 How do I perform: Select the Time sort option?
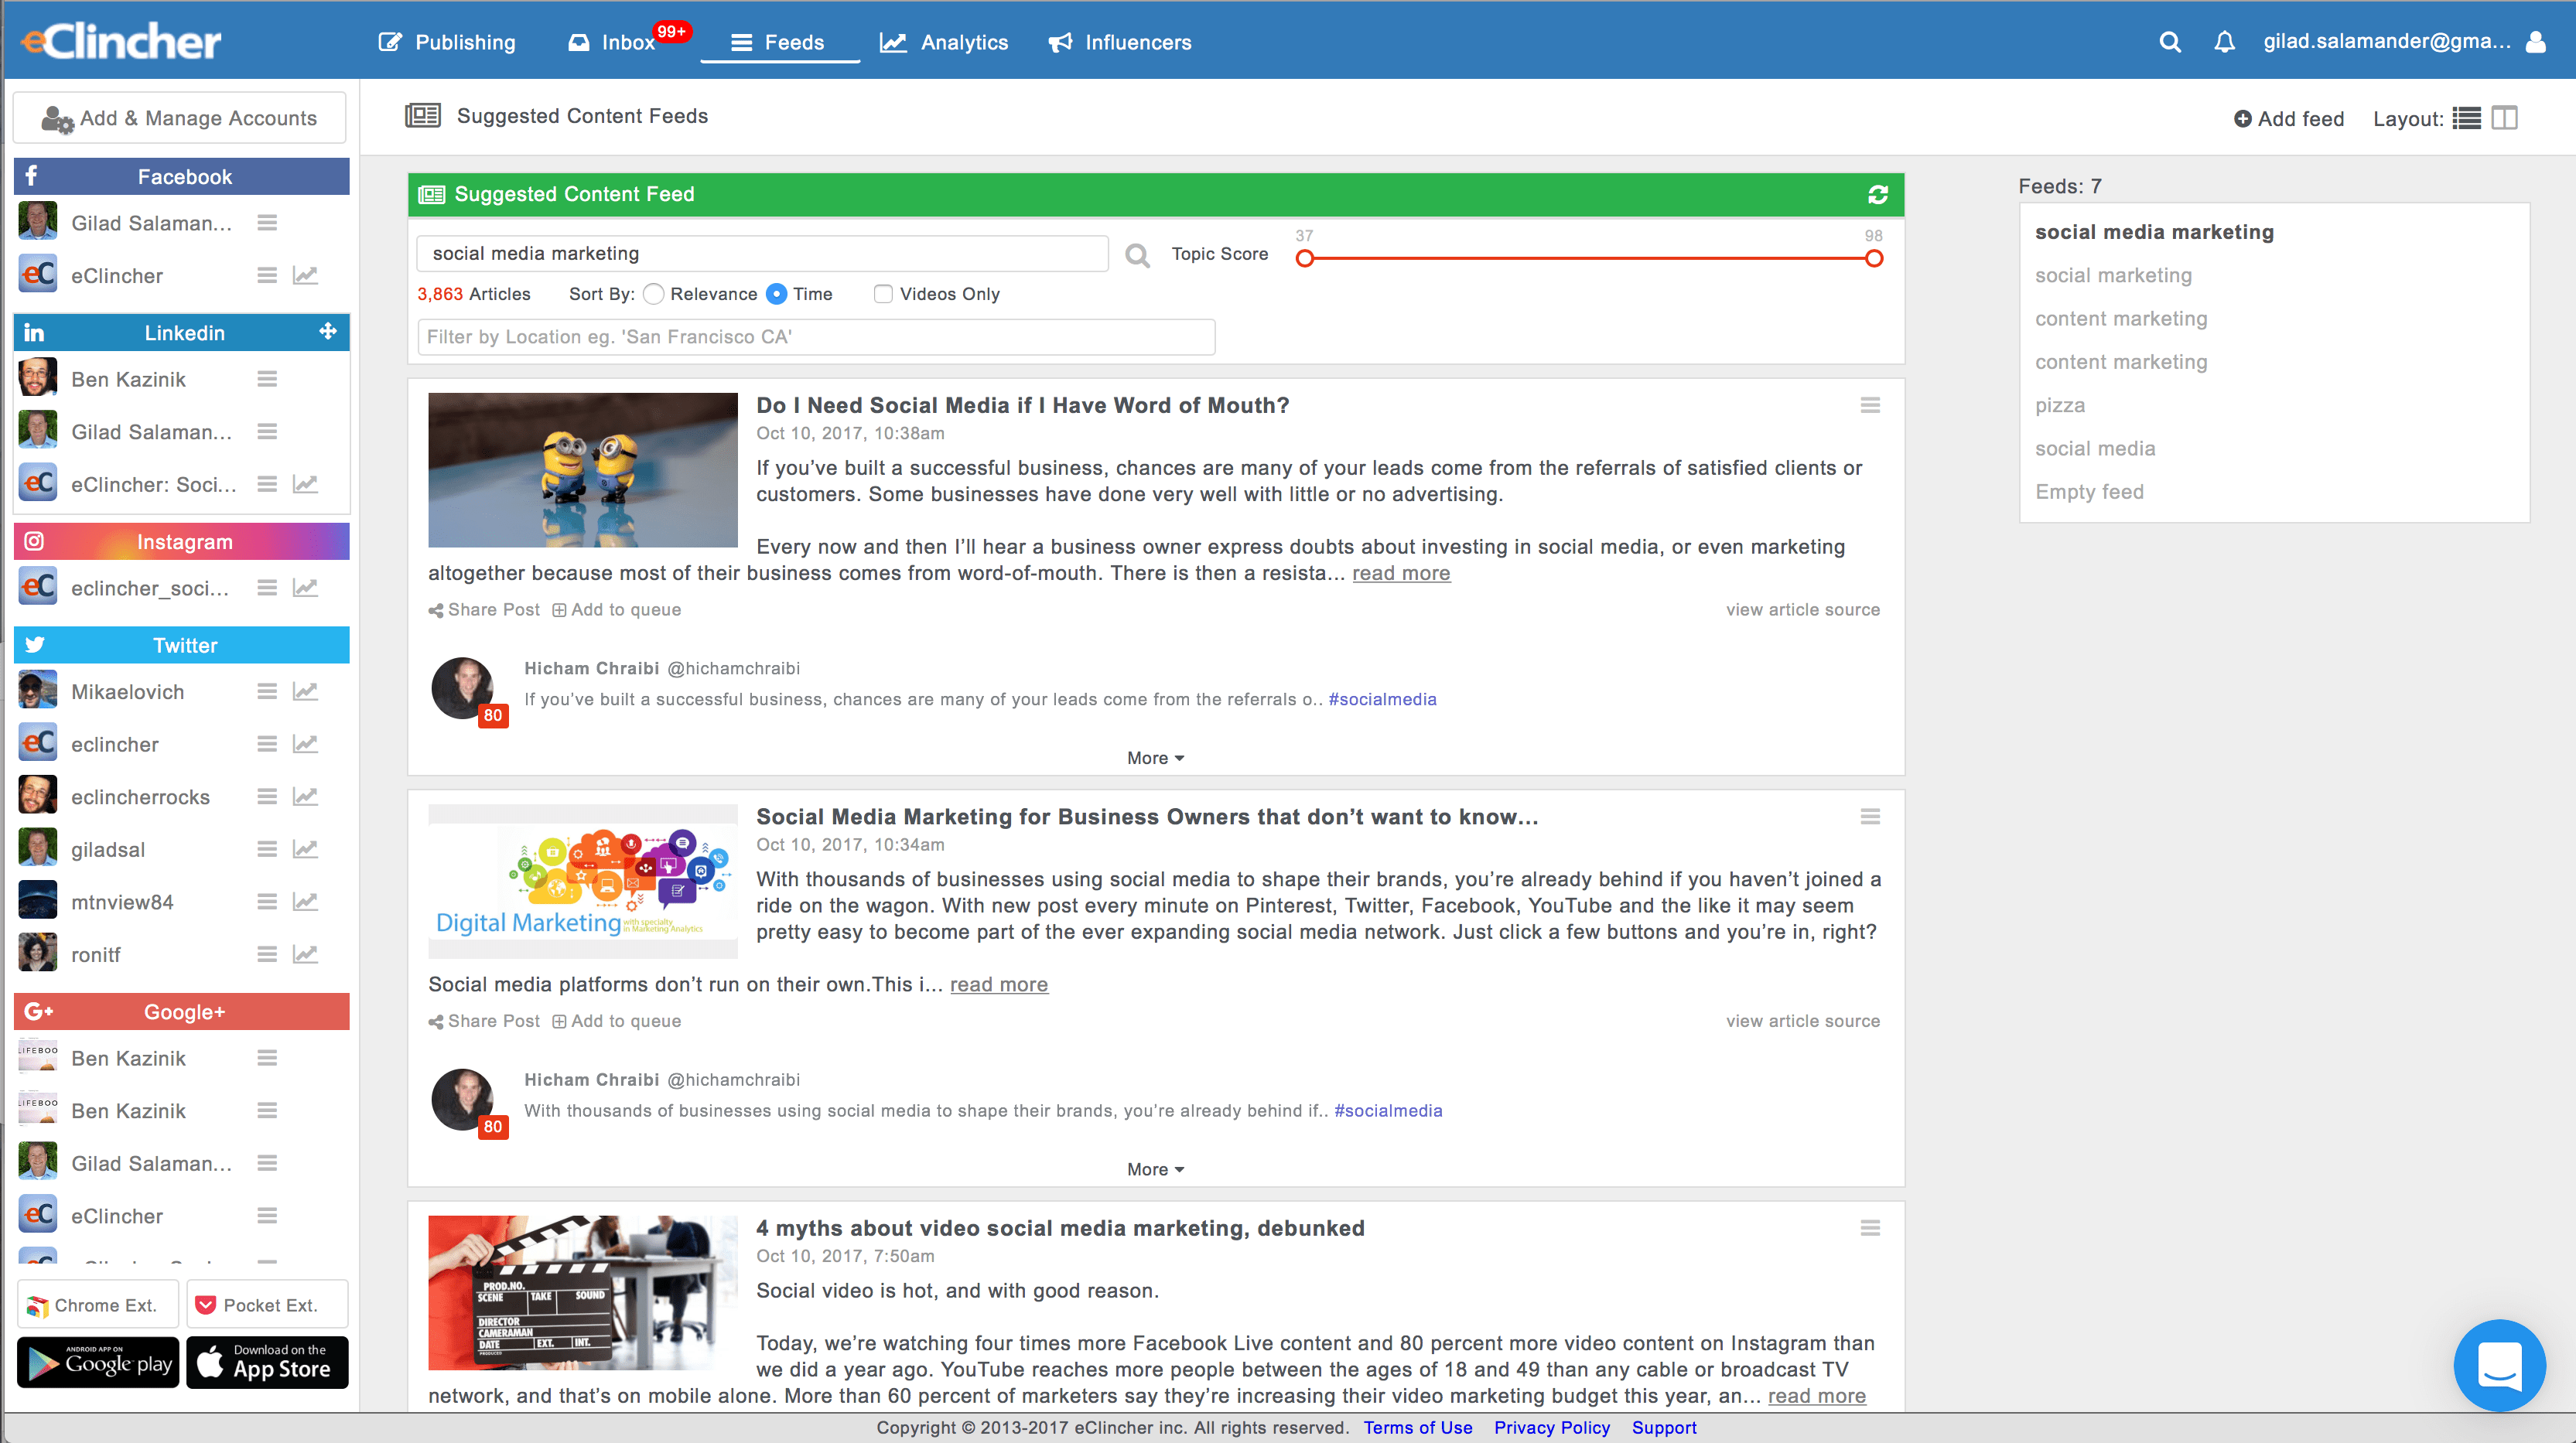tap(776, 294)
